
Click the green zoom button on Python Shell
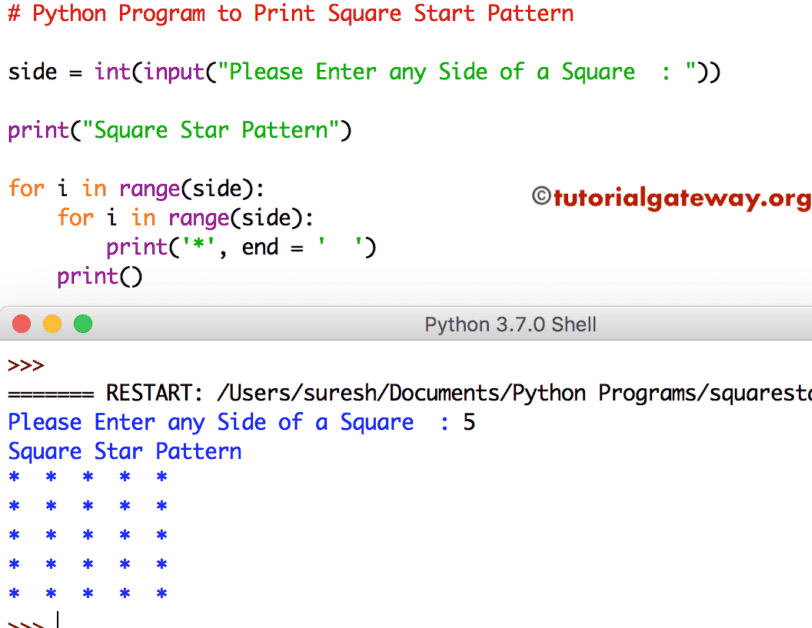(83, 324)
